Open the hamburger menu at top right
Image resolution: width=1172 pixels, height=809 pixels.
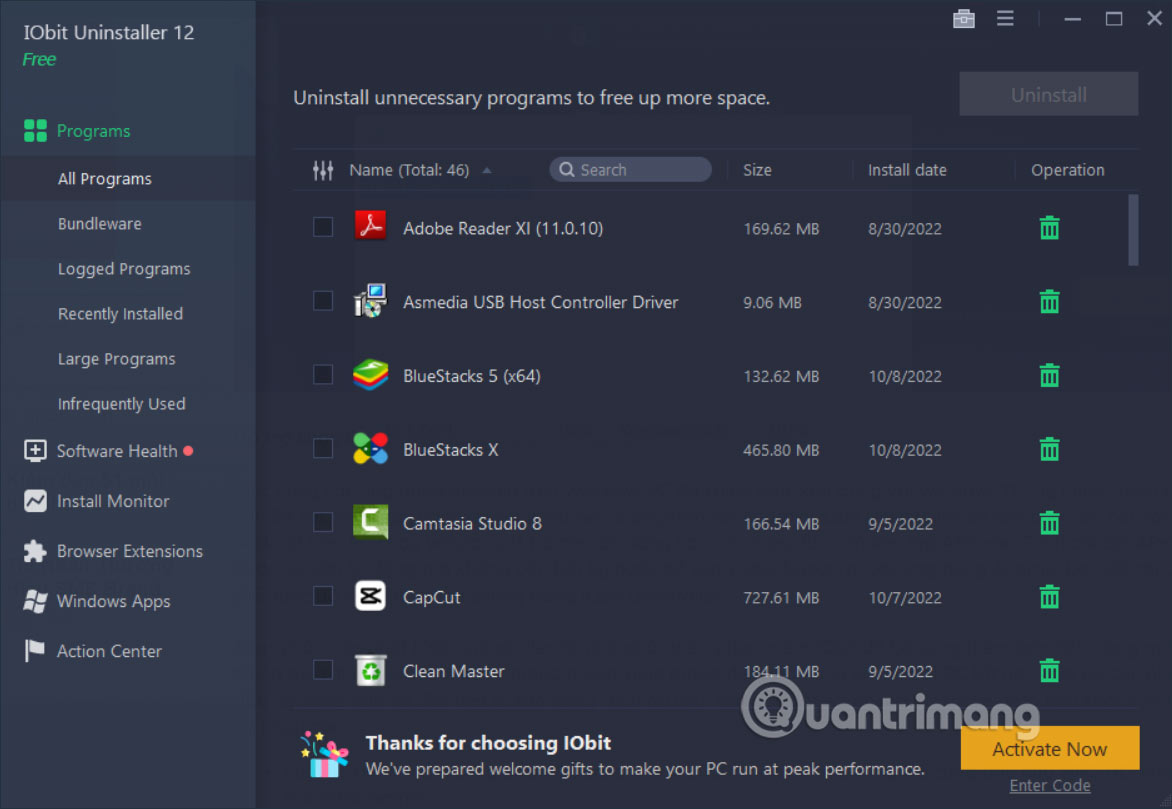1005,18
